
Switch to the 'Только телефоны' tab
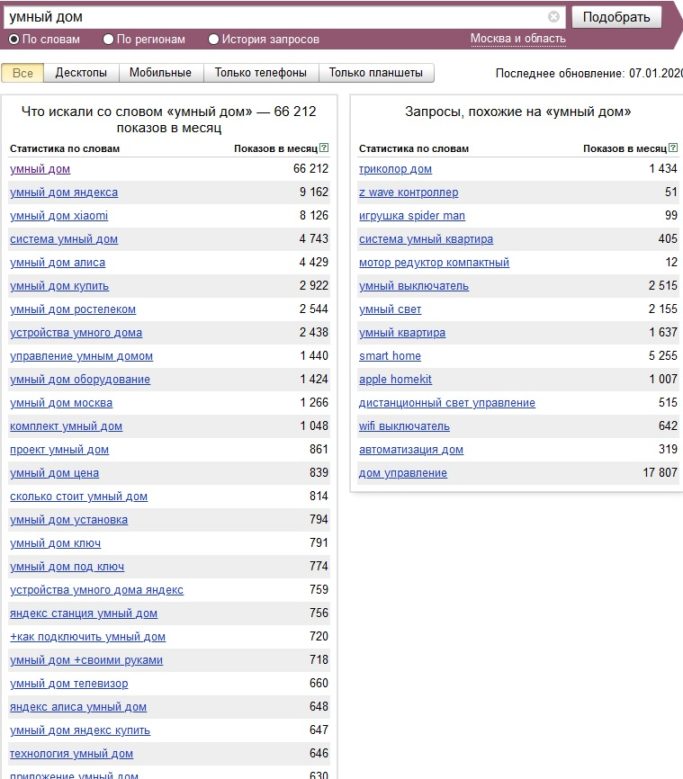coord(261,73)
